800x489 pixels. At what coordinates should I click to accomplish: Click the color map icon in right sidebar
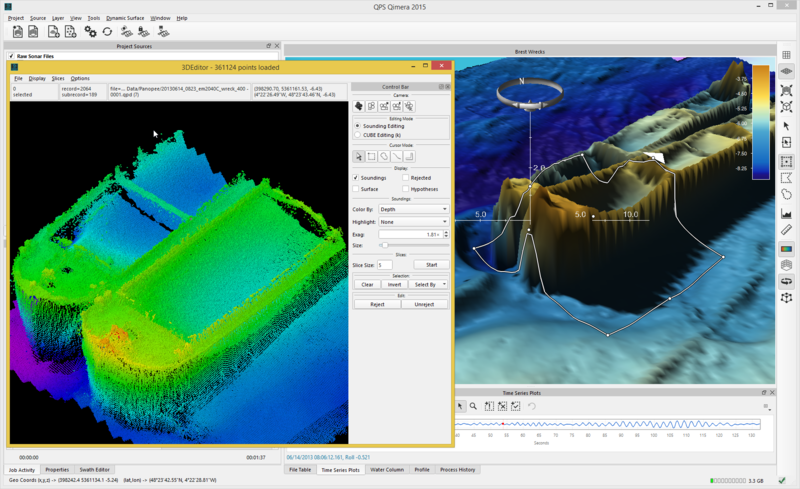[787, 248]
